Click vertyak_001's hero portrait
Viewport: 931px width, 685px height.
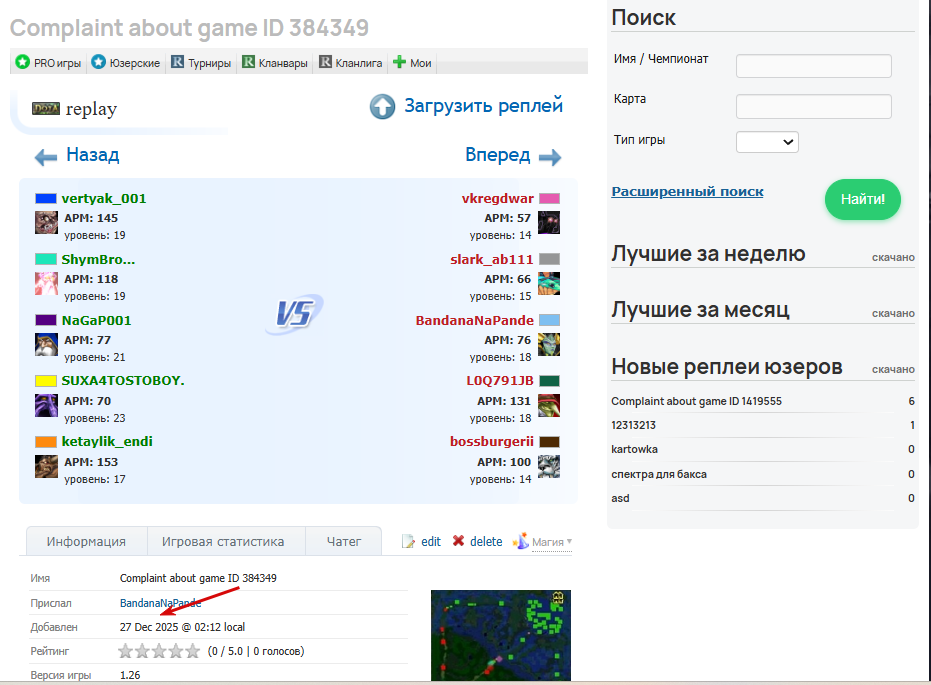46,223
